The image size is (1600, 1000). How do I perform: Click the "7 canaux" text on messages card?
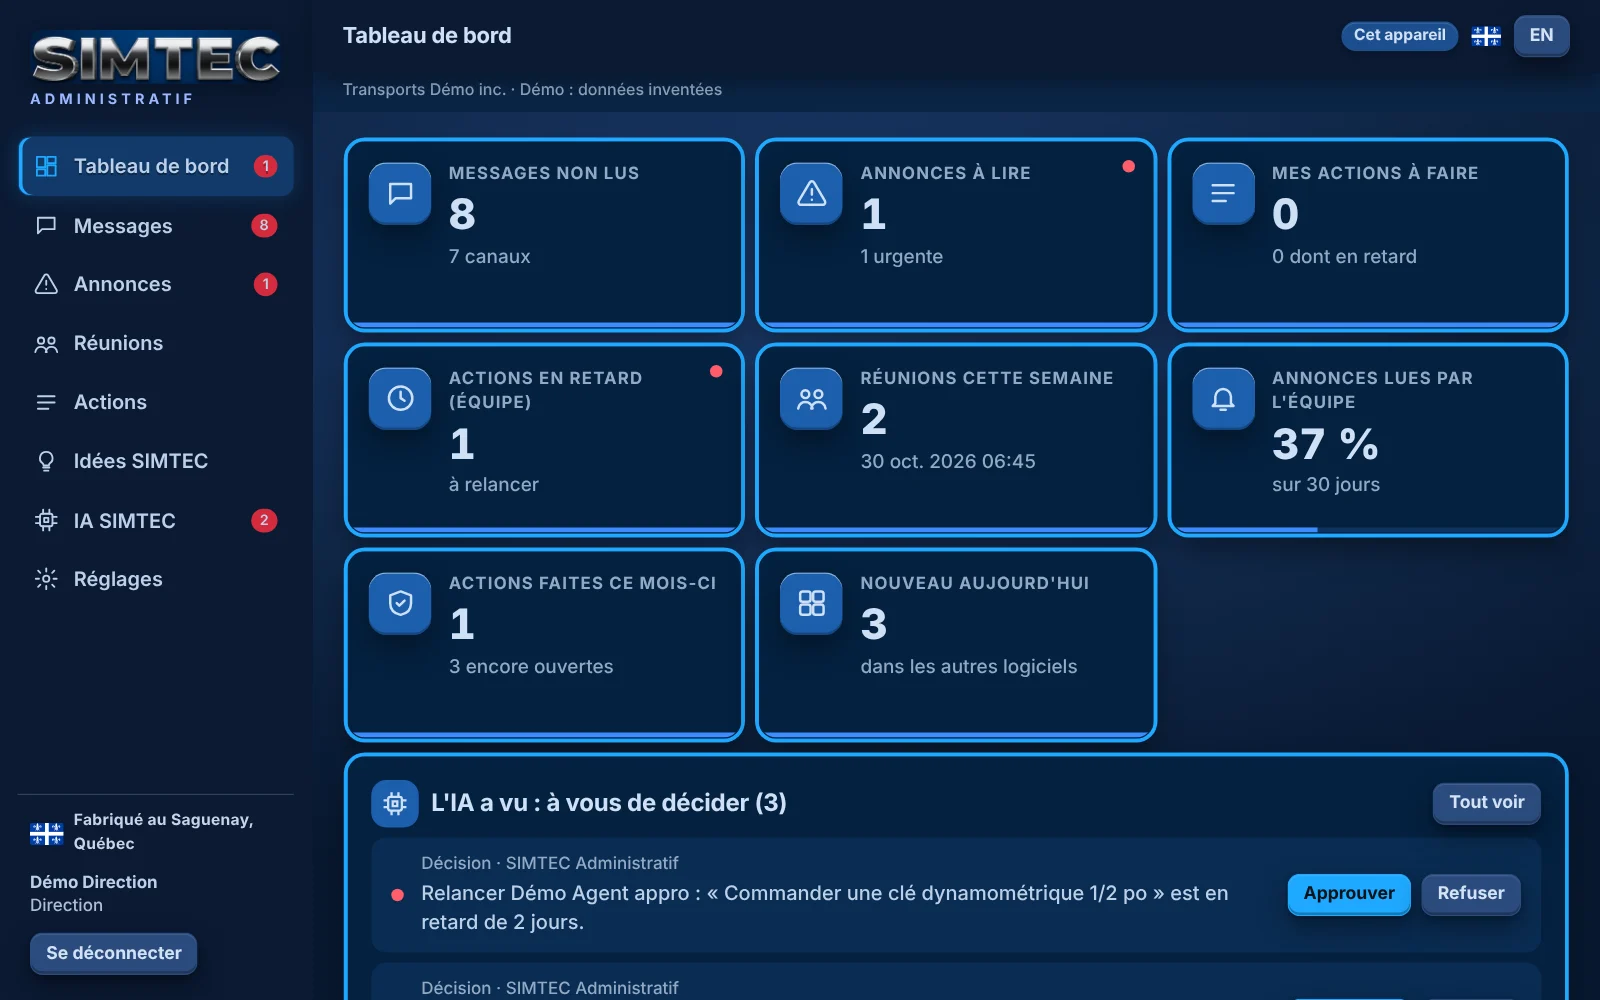click(490, 257)
